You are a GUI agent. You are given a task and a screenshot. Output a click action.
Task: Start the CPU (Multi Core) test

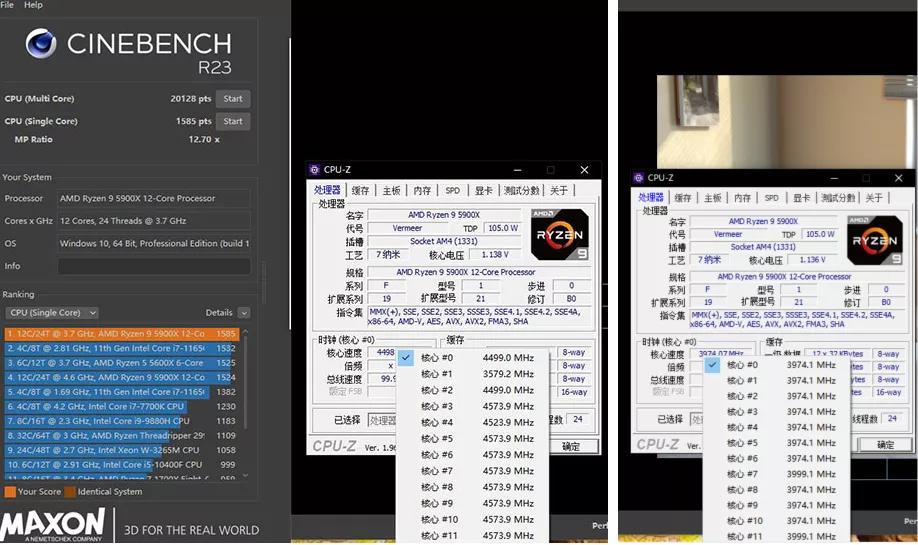pos(233,99)
